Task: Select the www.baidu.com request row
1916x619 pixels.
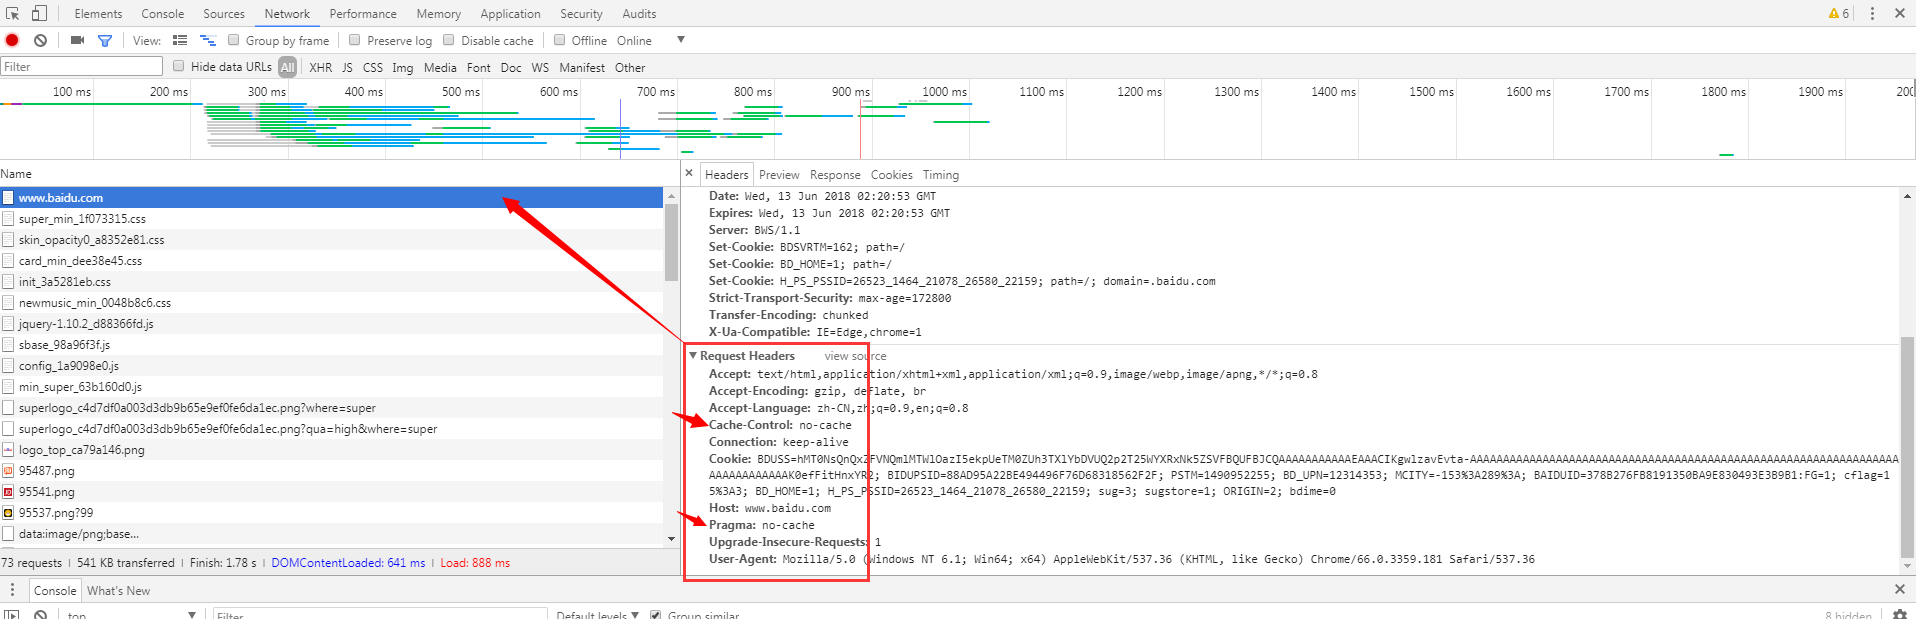Action: point(331,197)
